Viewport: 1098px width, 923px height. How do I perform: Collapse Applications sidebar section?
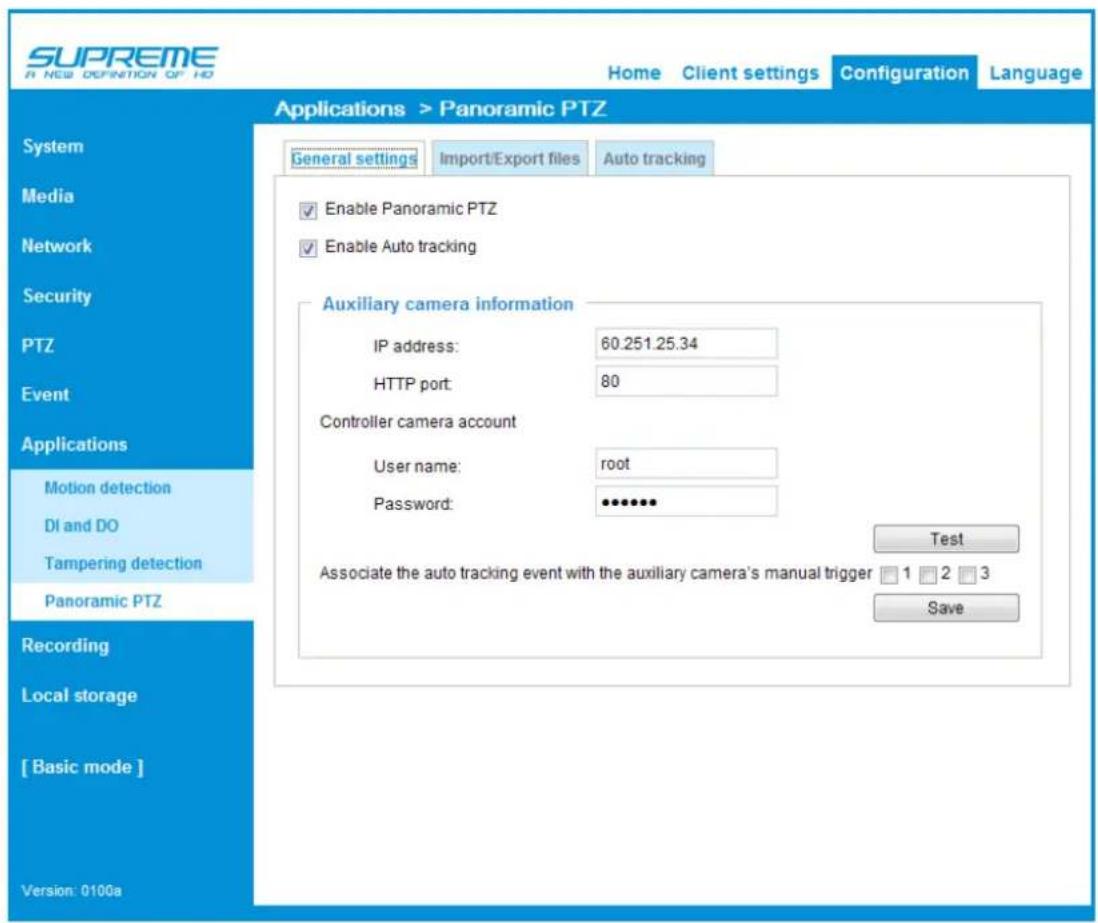pyautogui.click(x=74, y=444)
